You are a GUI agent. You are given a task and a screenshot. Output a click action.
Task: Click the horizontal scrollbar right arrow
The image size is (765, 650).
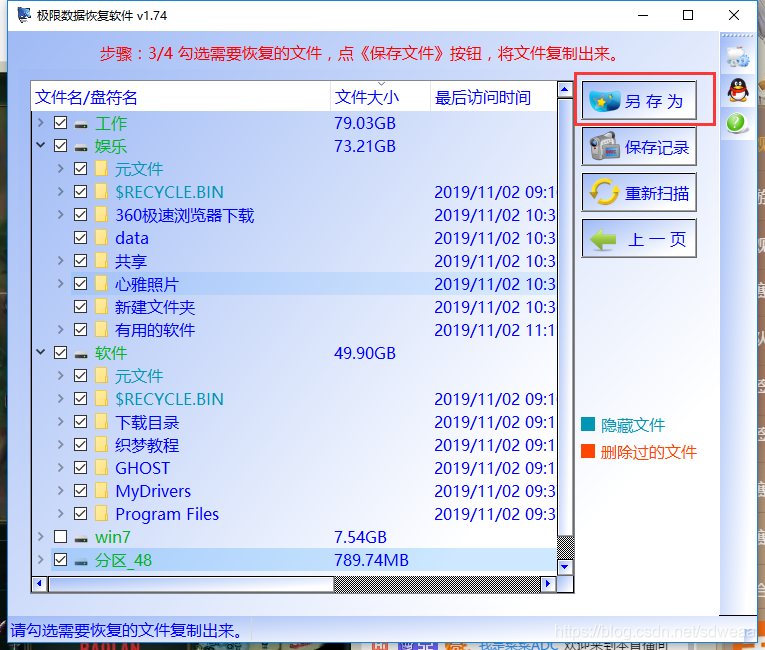tap(548, 584)
